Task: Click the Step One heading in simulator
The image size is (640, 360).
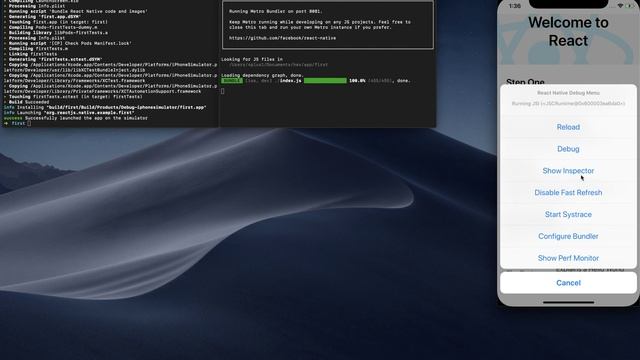Action: tap(525, 82)
